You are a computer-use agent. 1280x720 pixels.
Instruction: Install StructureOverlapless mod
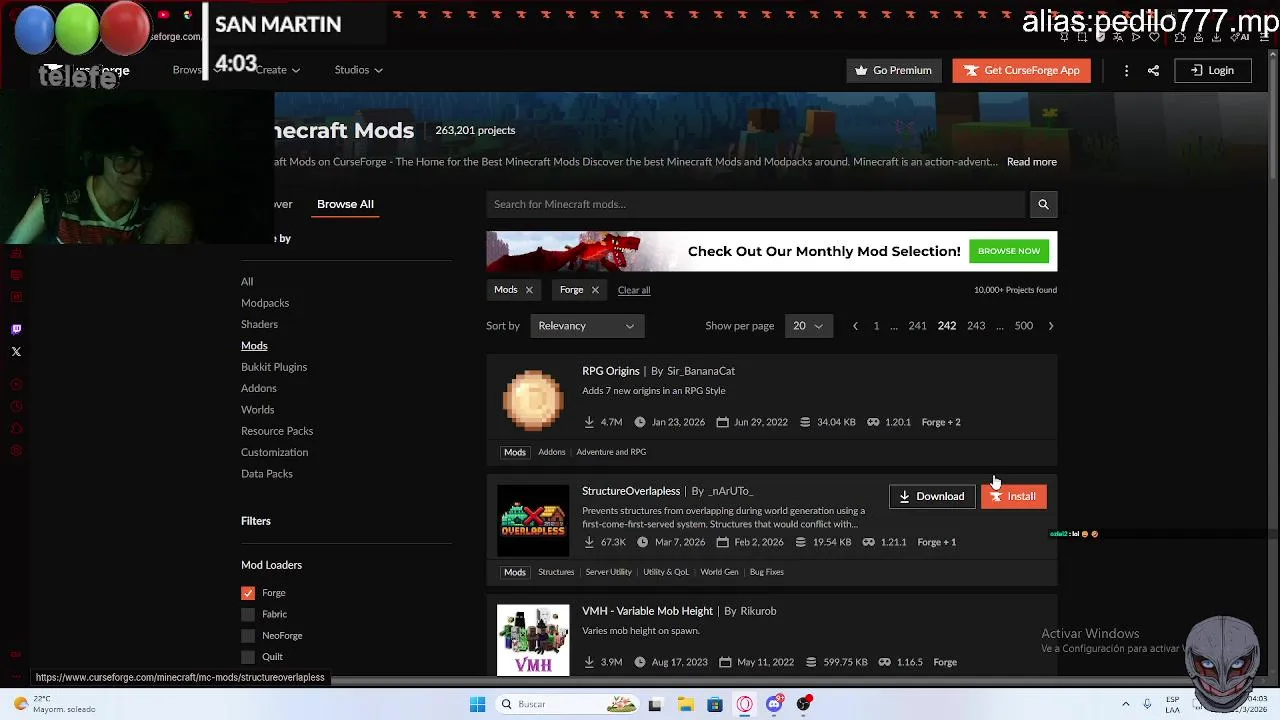click(1014, 496)
